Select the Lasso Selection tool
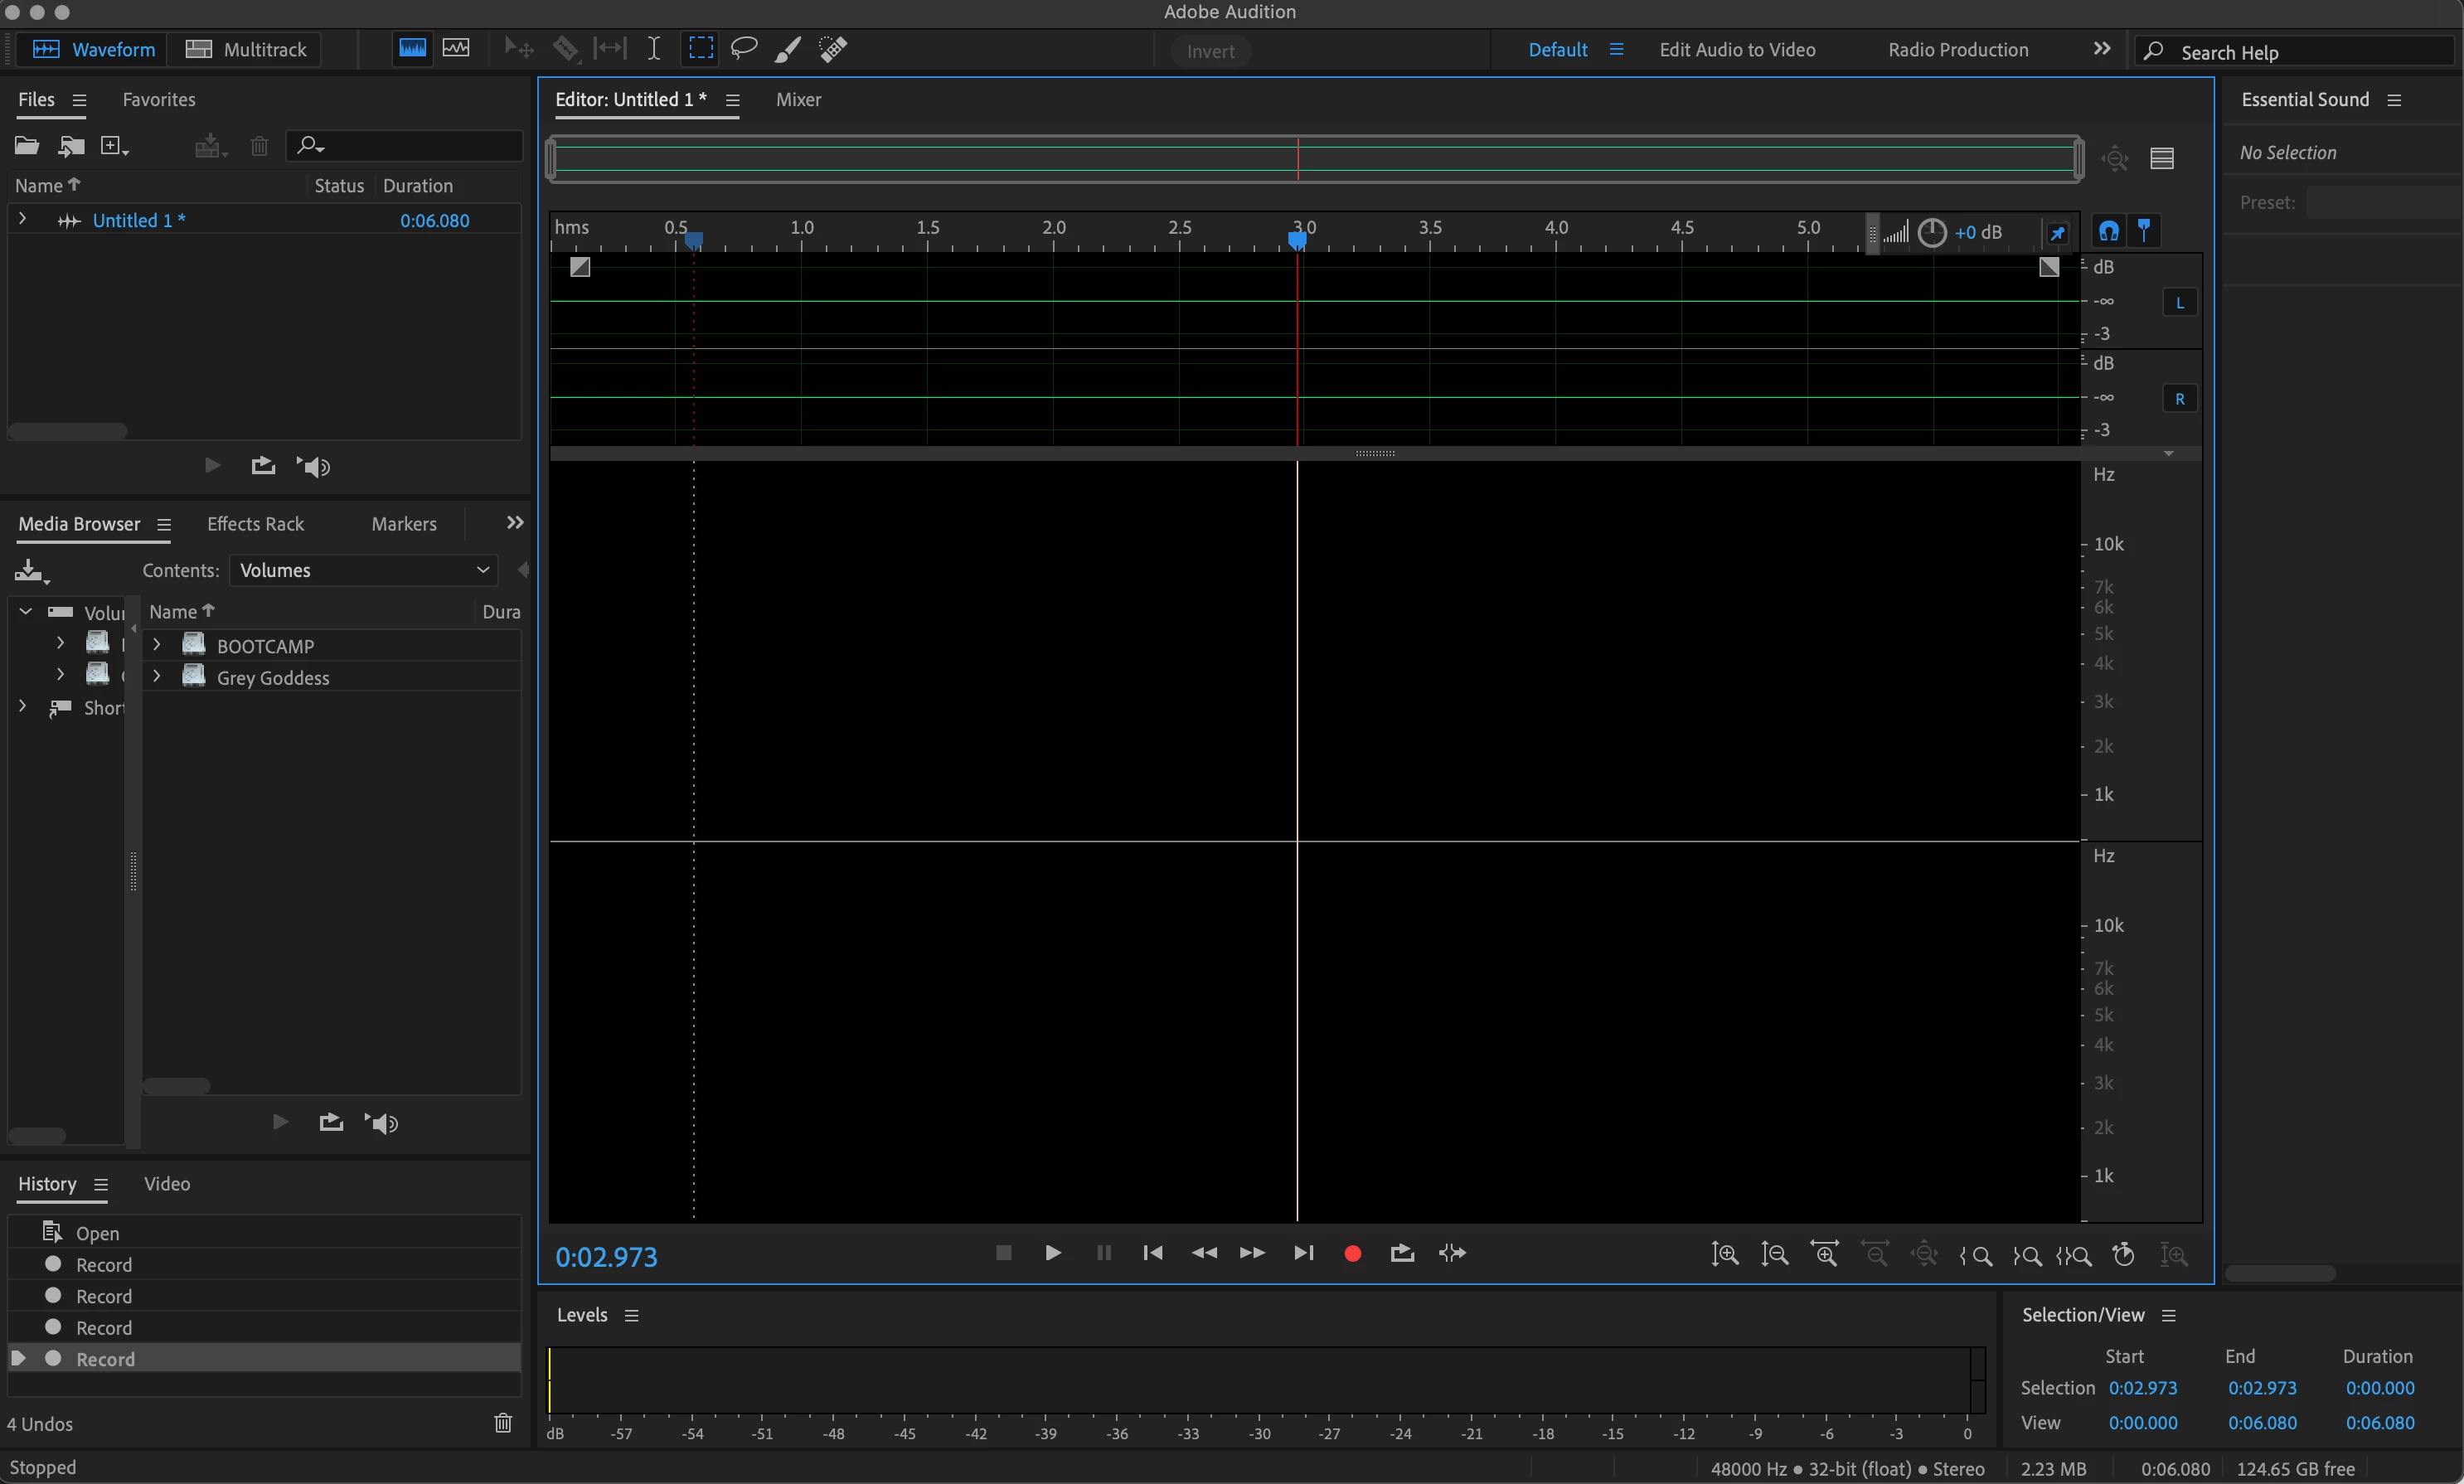 click(743, 48)
